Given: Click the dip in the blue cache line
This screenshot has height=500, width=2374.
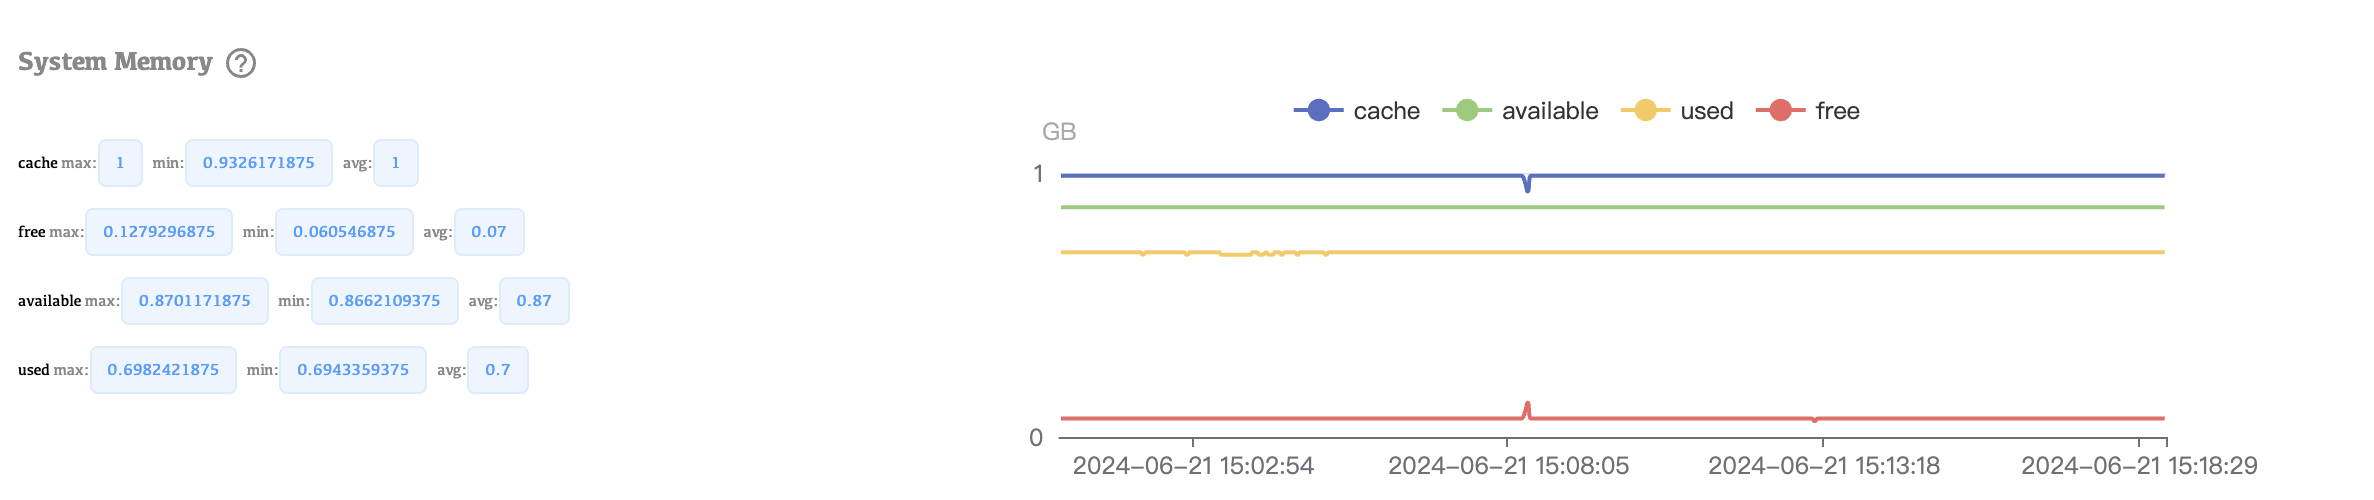Looking at the screenshot, I should click(1527, 186).
